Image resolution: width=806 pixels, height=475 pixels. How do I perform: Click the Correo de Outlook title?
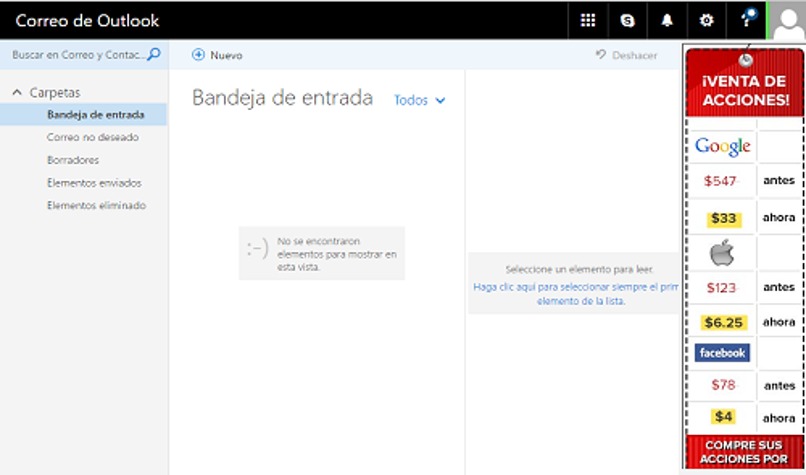(x=87, y=21)
